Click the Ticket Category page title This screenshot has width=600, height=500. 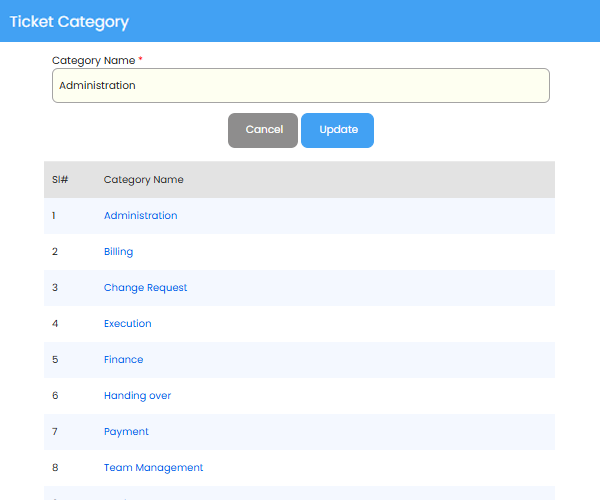[x=69, y=22]
